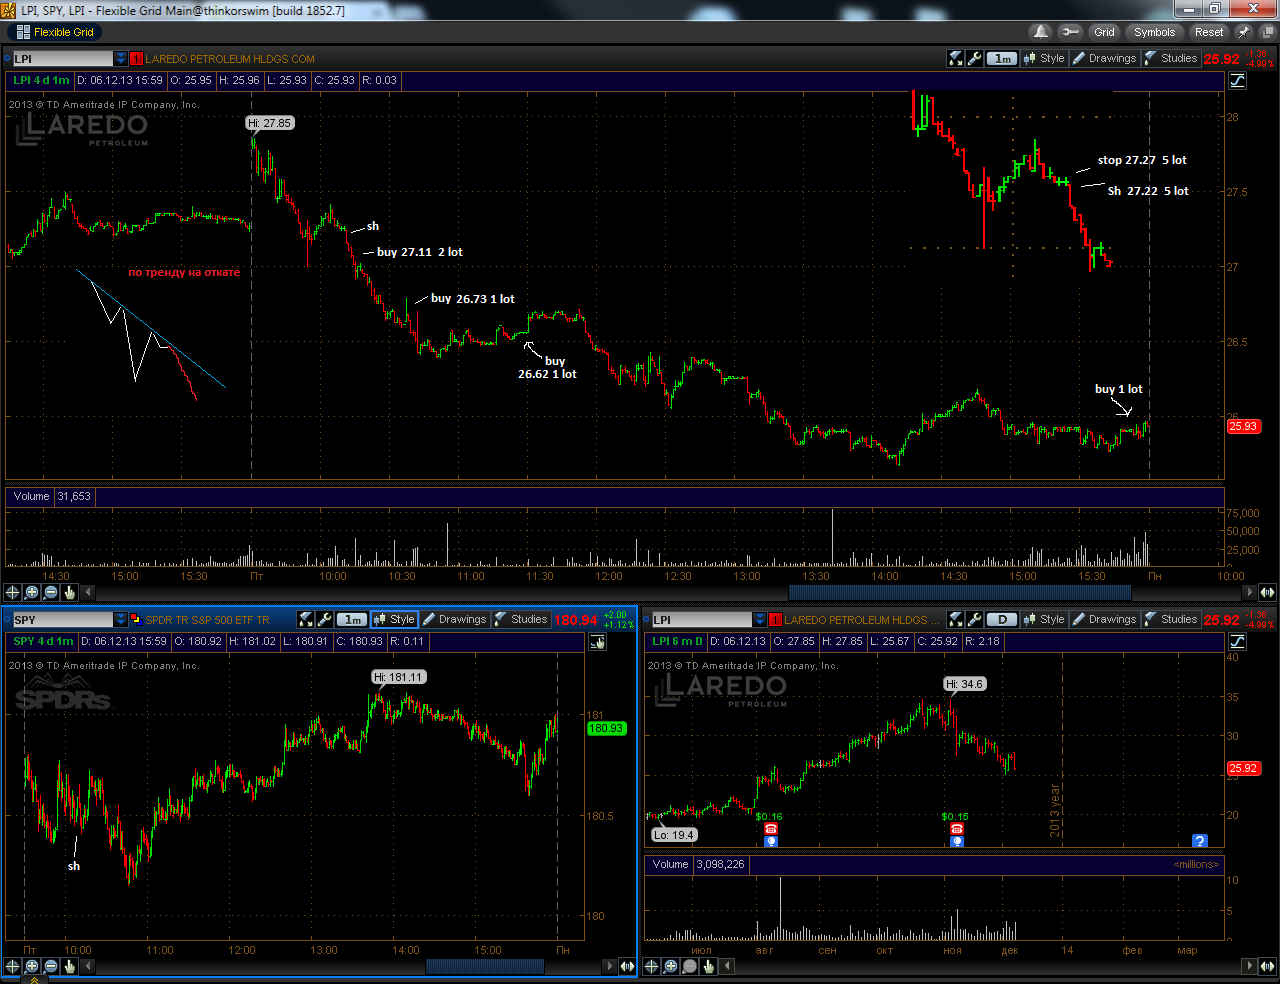
Task: Click the SPY chart horizontal scrollbar thumb
Action: (x=485, y=966)
